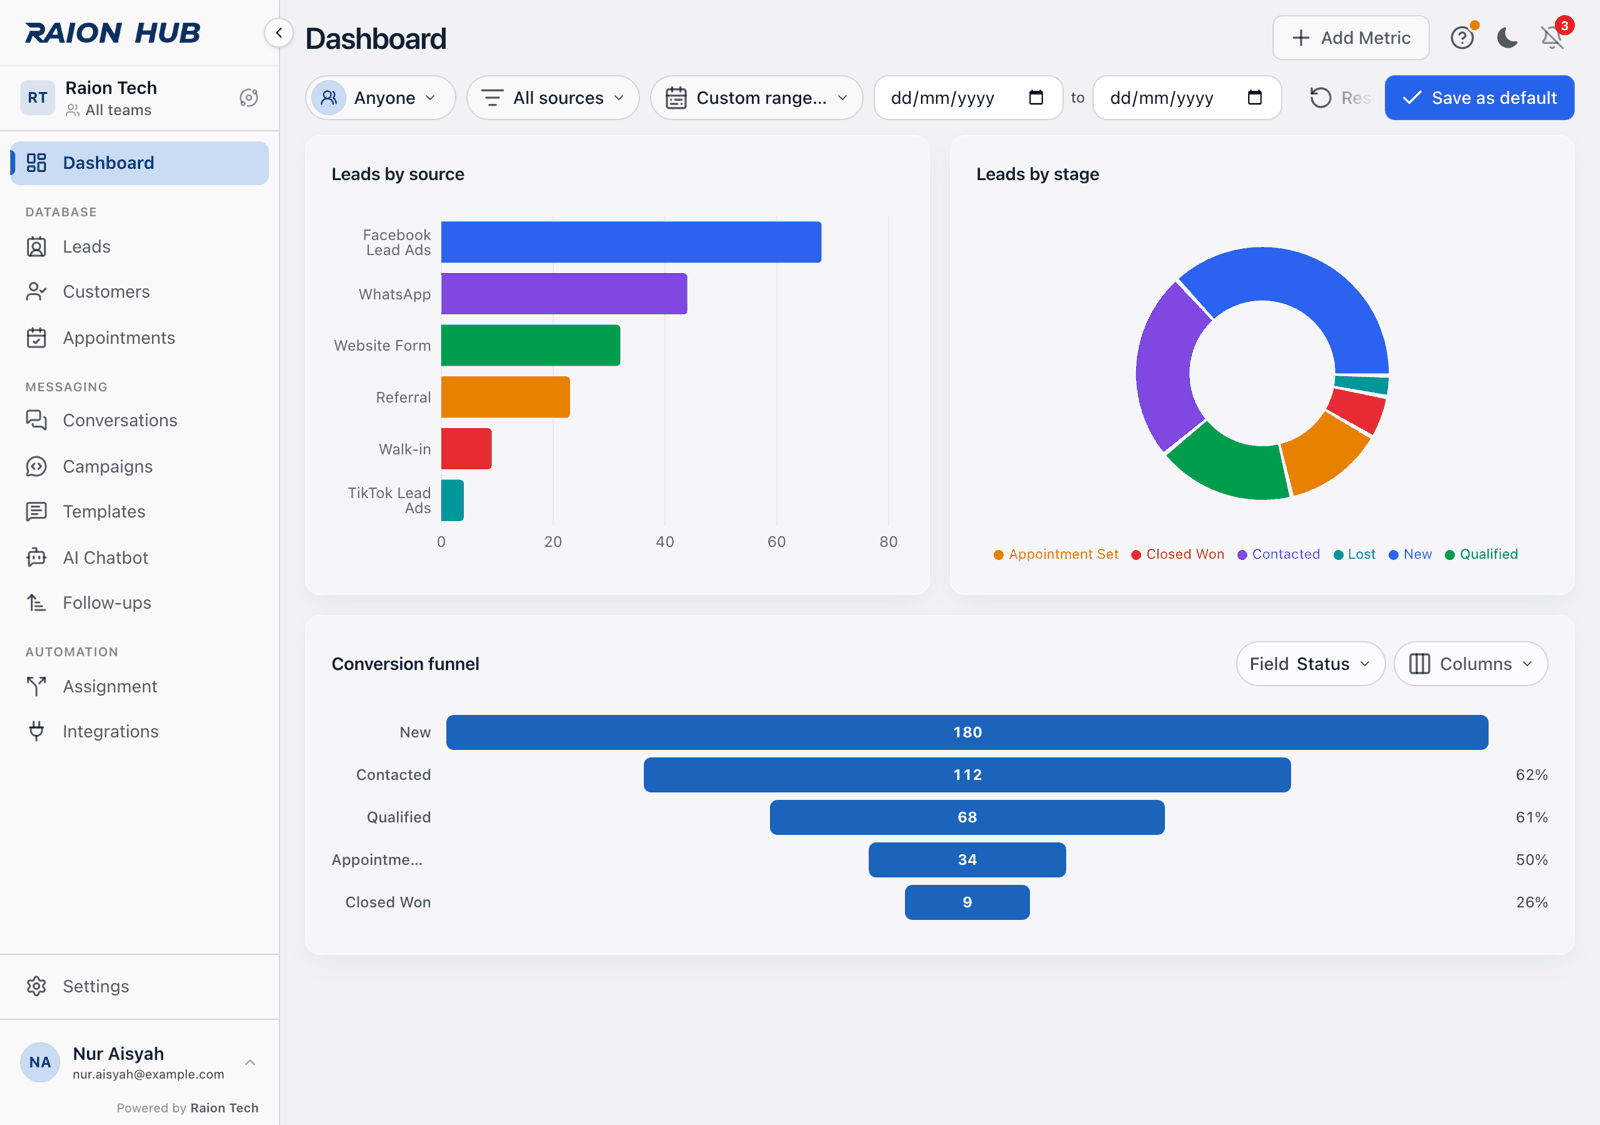Click the Integrations plug icon
Screen dimensions: 1600x1125
(37, 732)
